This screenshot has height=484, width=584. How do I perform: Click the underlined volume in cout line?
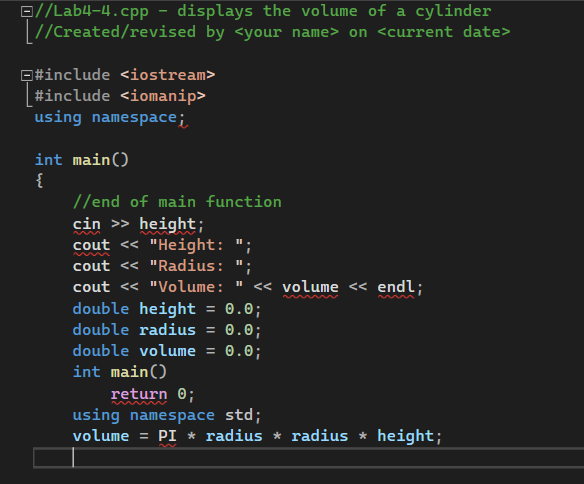(x=310, y=287)
